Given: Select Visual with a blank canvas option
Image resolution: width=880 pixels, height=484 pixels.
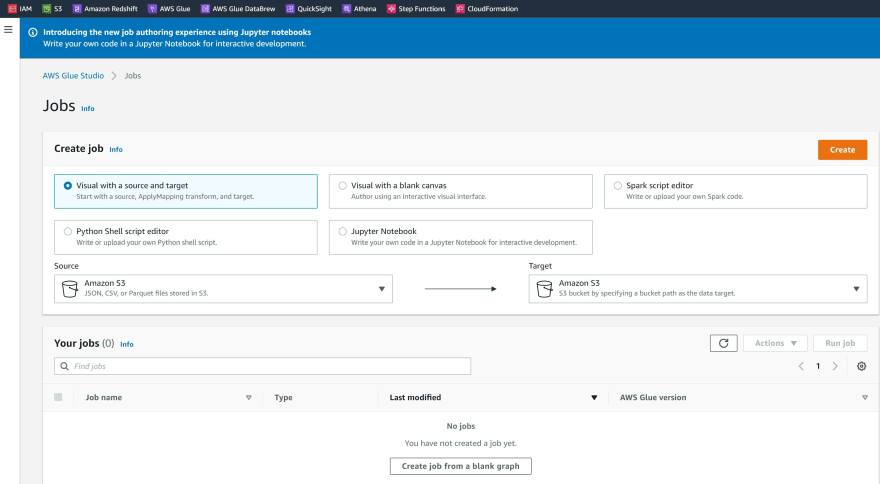Looking at the screenshot, I should (x=461, y=191).
